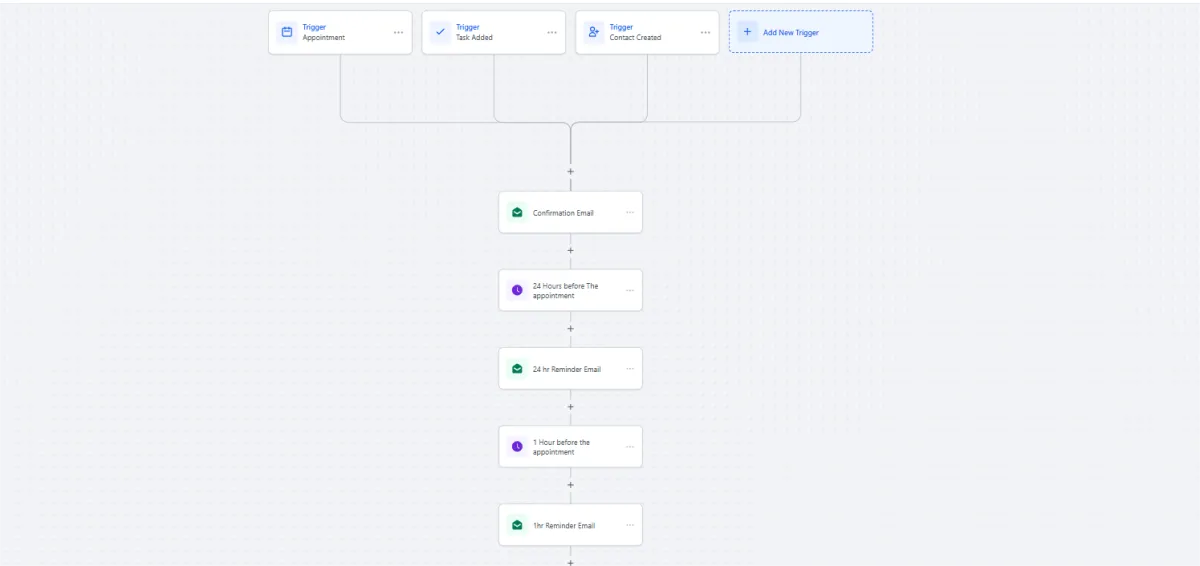This screenshot has height=566, width=1200.
Task: Click the Contact Created person icon
Action: [x=594, y=32]
